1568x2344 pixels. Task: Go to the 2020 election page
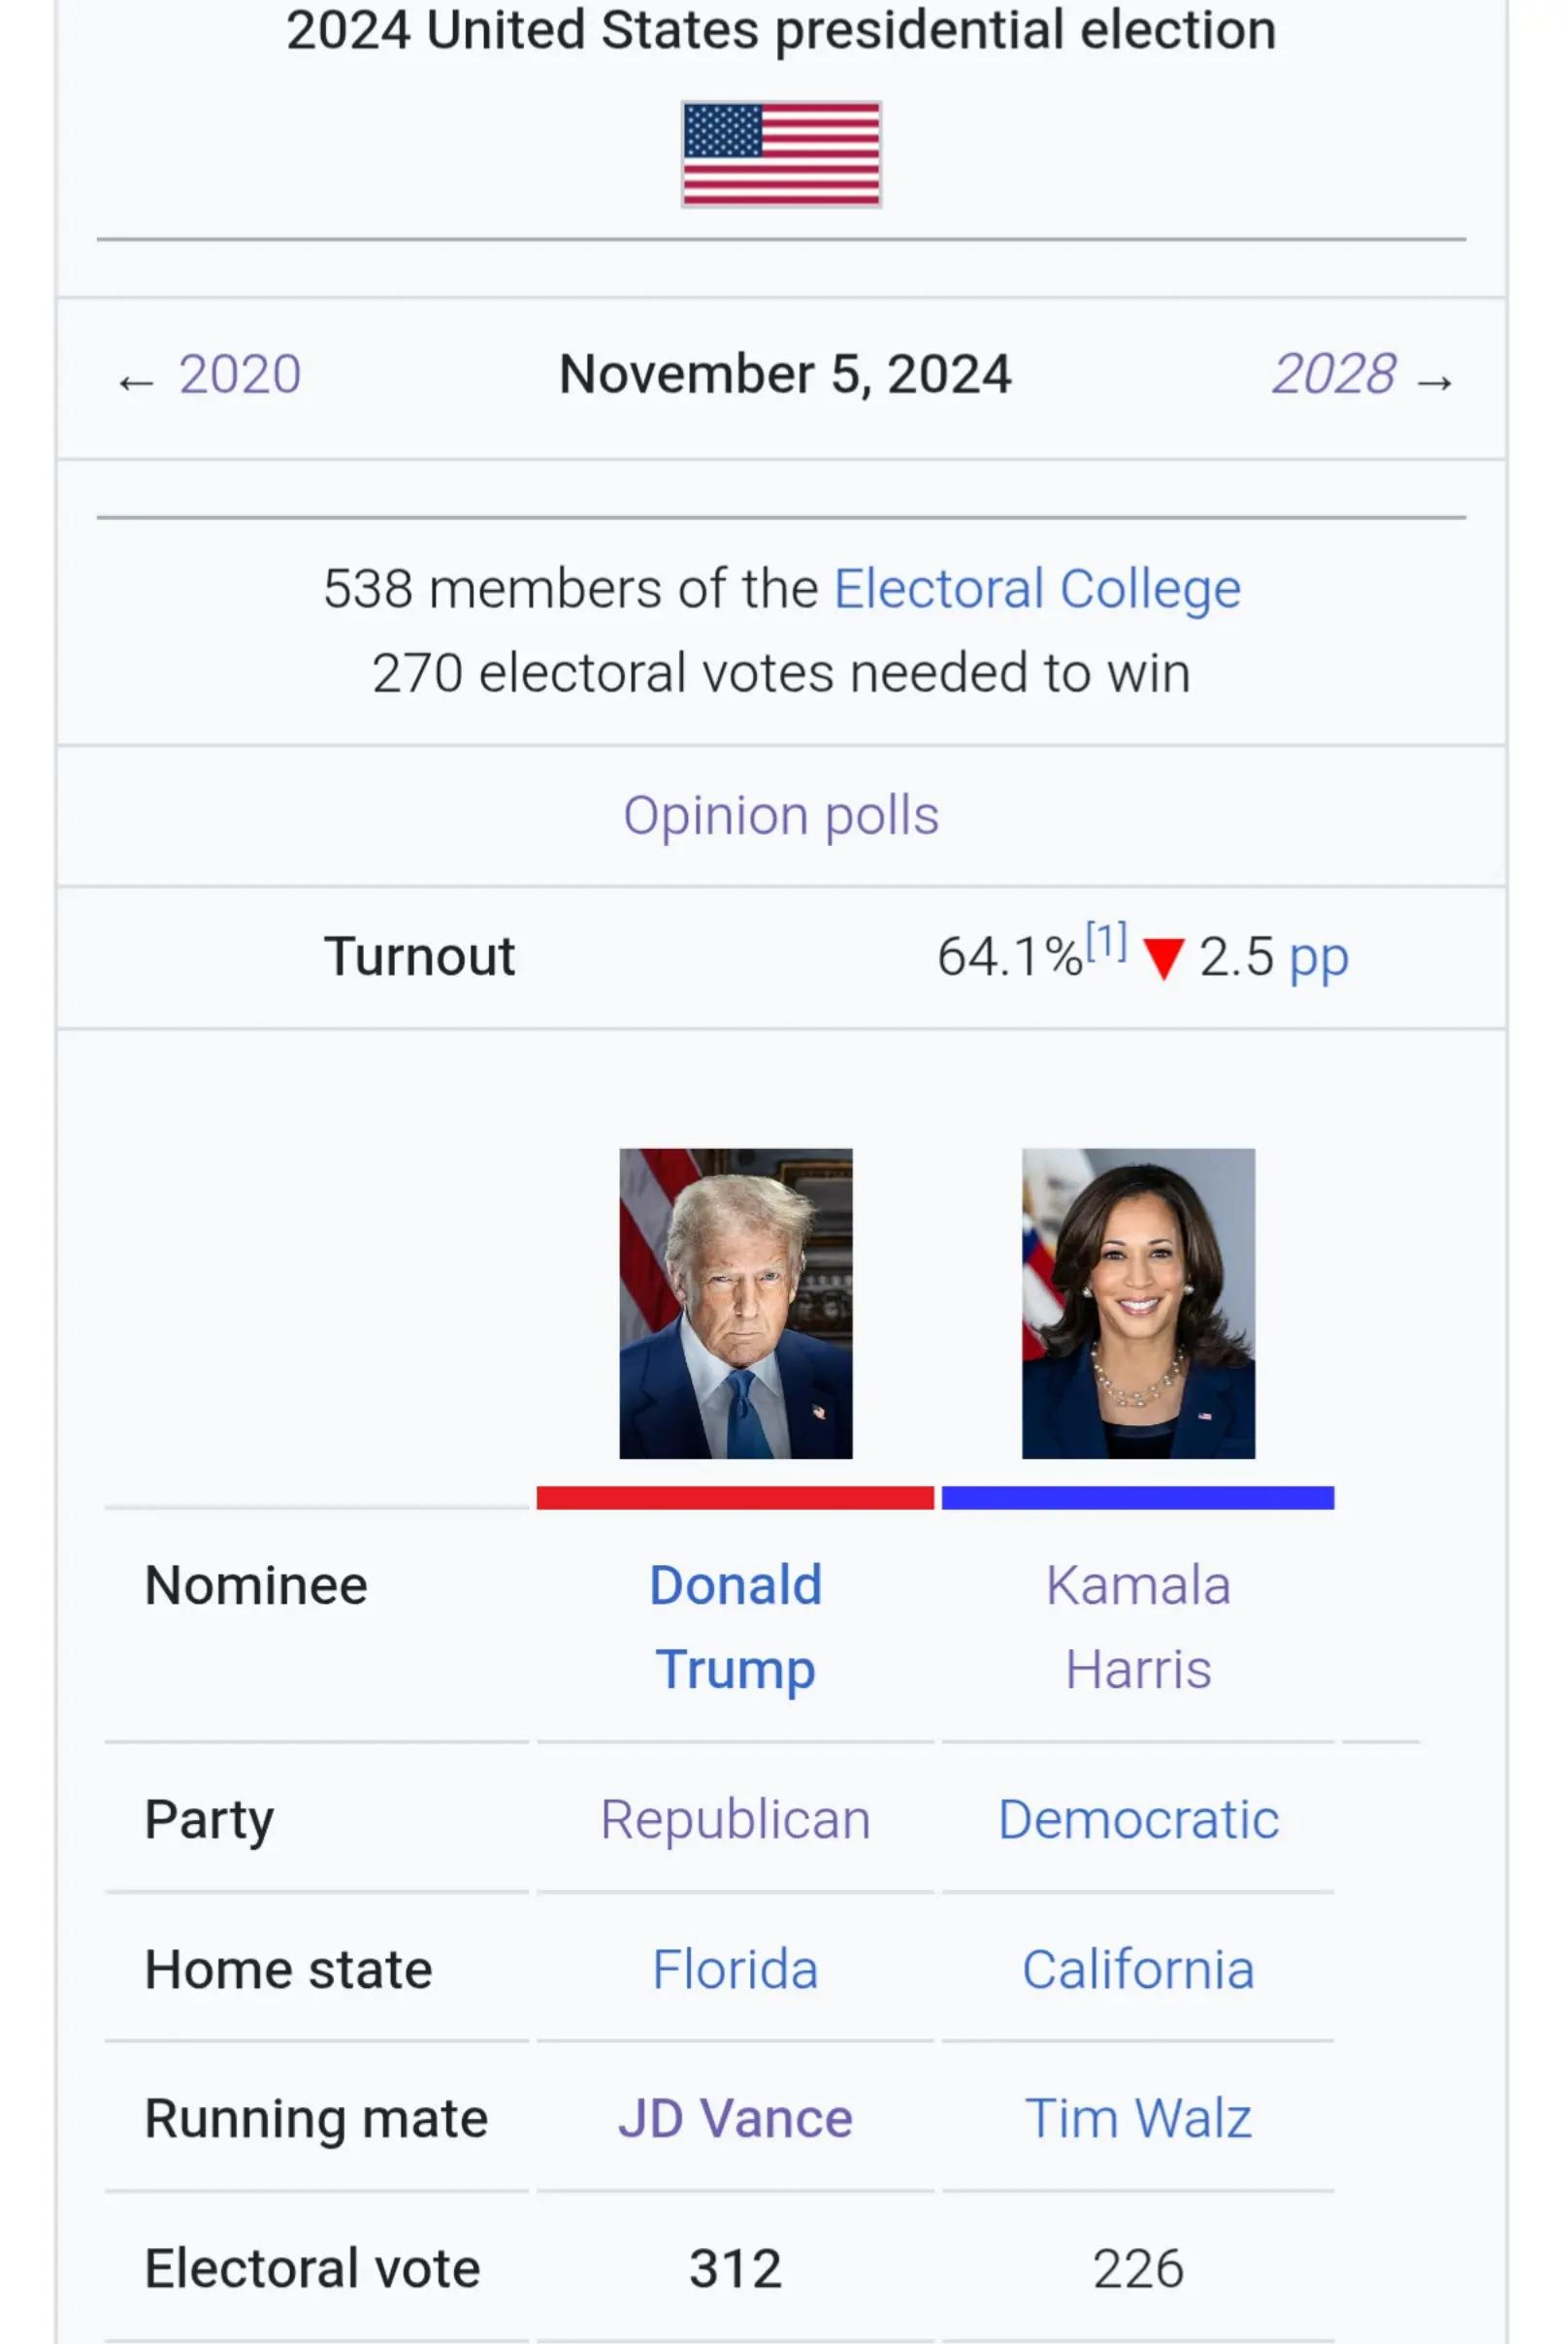click(x=240, y=375)
